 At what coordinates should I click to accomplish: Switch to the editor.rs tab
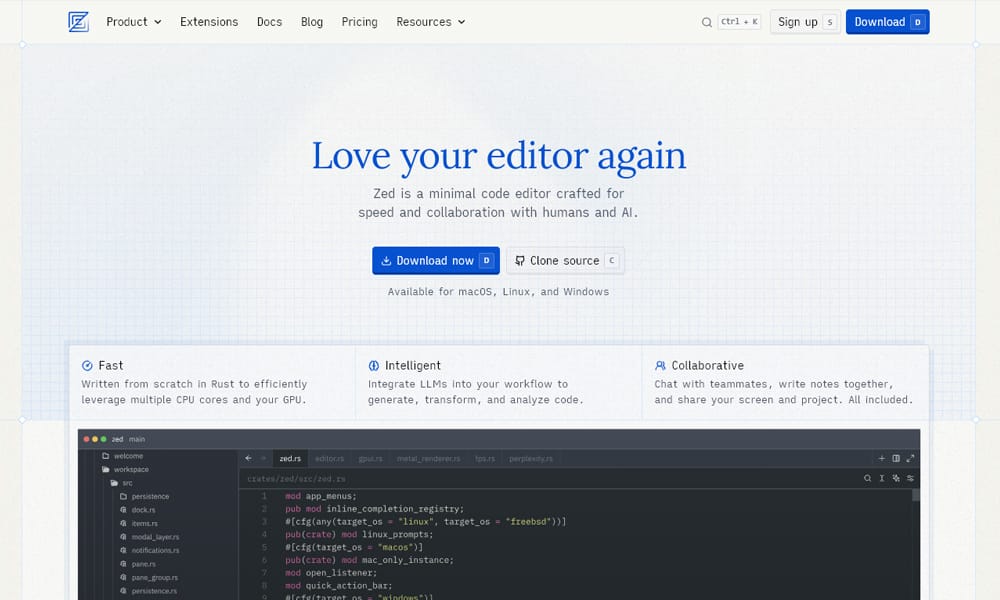point(330,458)
